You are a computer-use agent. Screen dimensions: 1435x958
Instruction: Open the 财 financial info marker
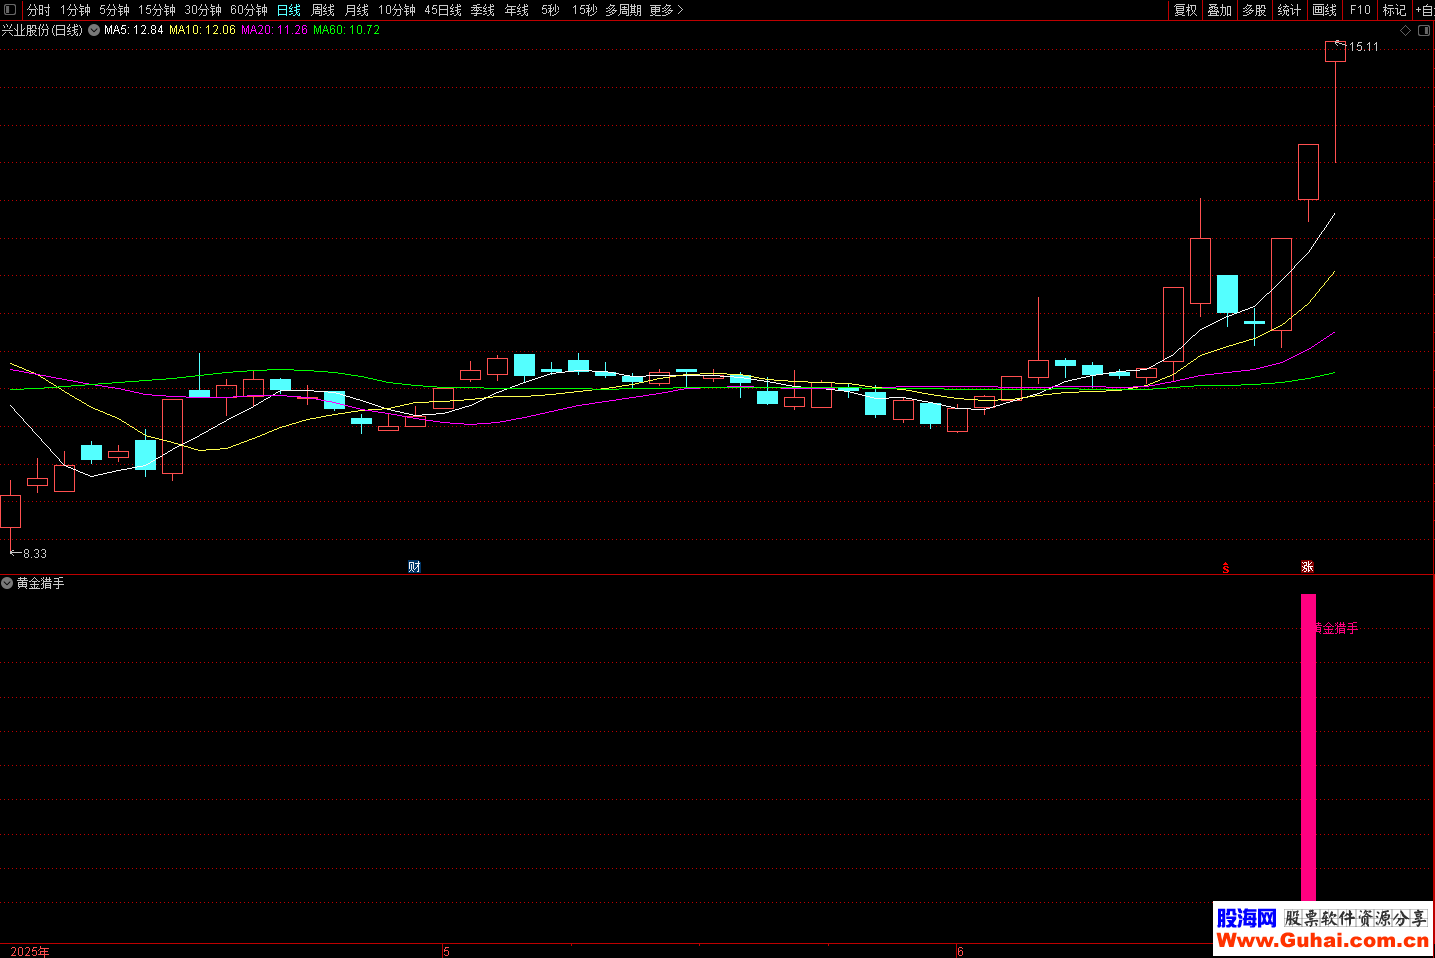click(x=414, y=567)
